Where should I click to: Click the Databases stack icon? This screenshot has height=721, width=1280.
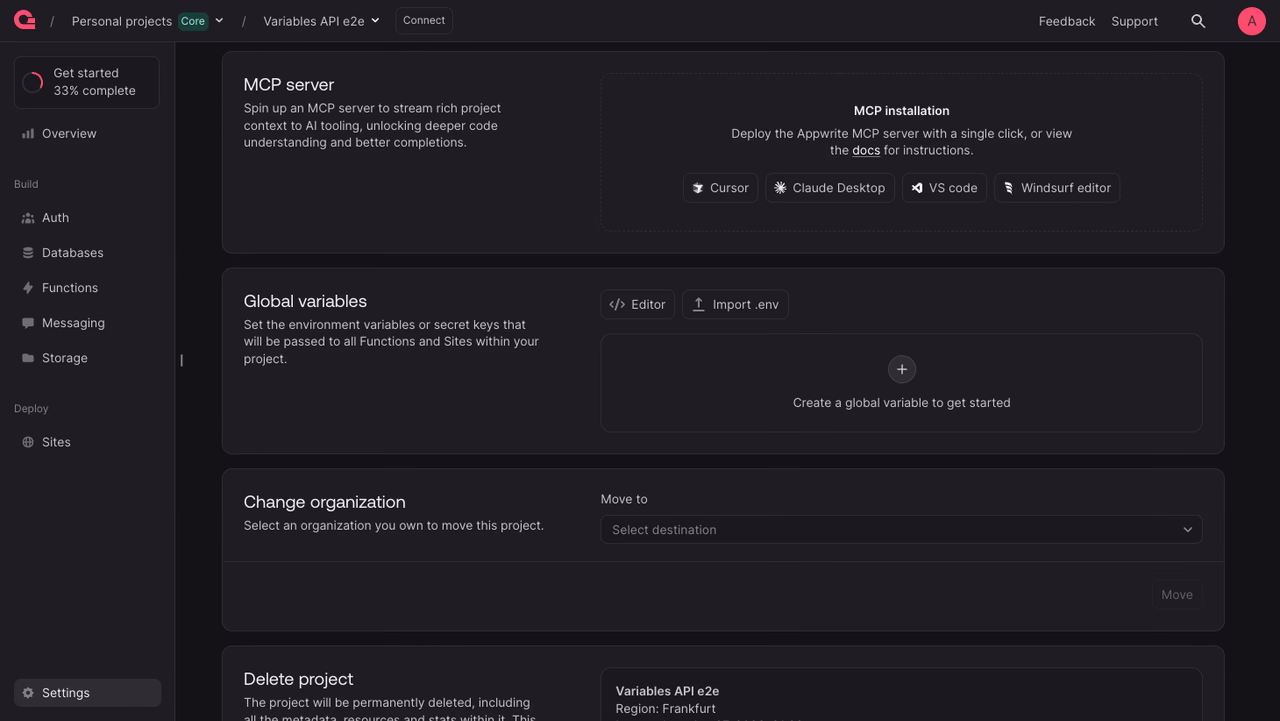[28, 253]
